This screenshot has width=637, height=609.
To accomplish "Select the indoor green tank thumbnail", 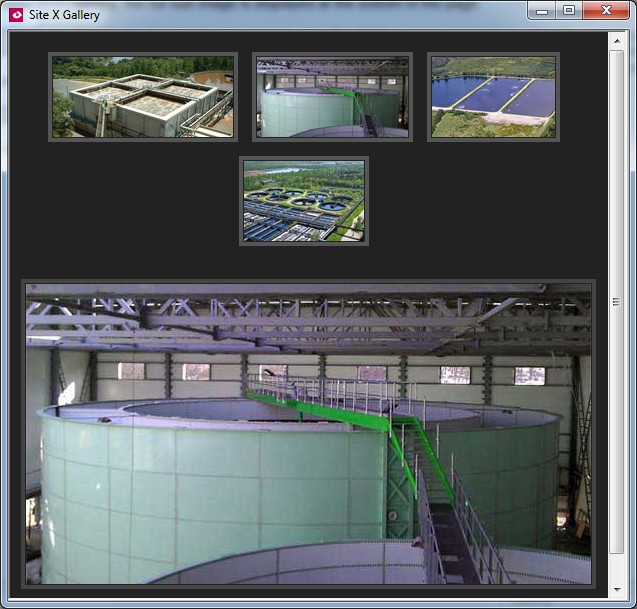I will (332, 97).
